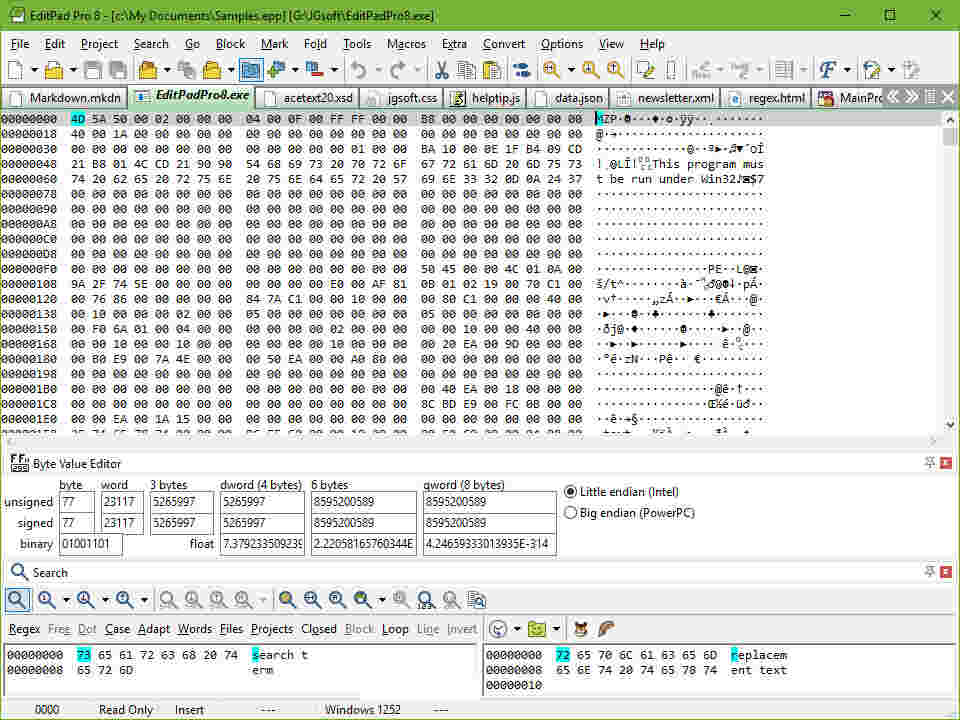Image resolution: width=960 pixels, height=720 pixels.
Task: Open the Macros menu
Action: [406, 44]
